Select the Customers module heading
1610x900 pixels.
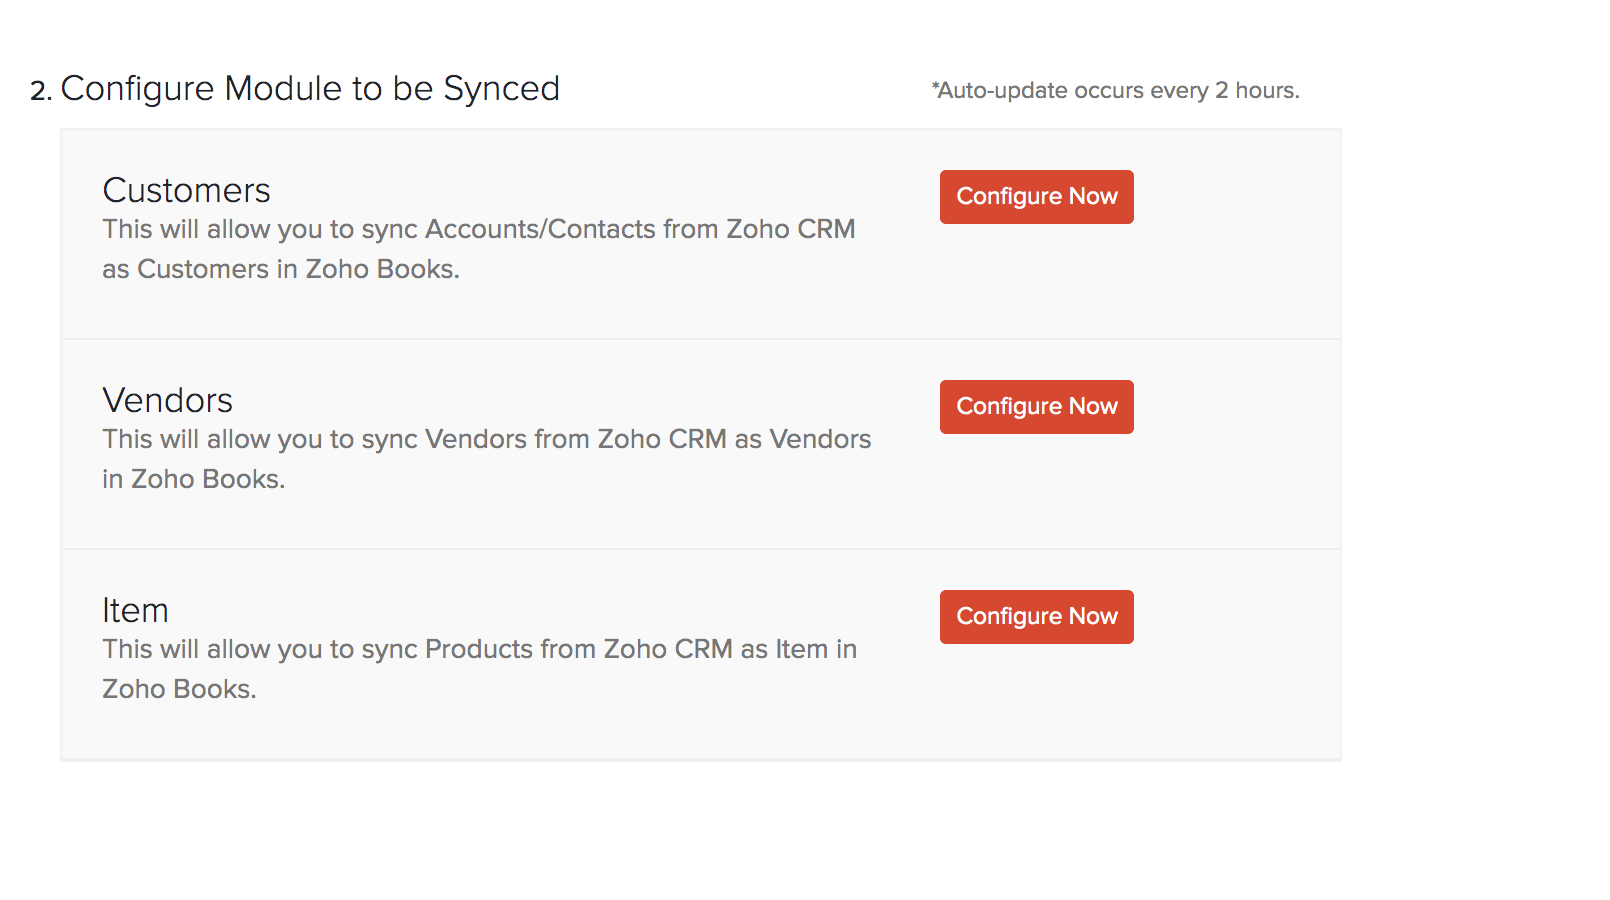(x=186, y=190)
